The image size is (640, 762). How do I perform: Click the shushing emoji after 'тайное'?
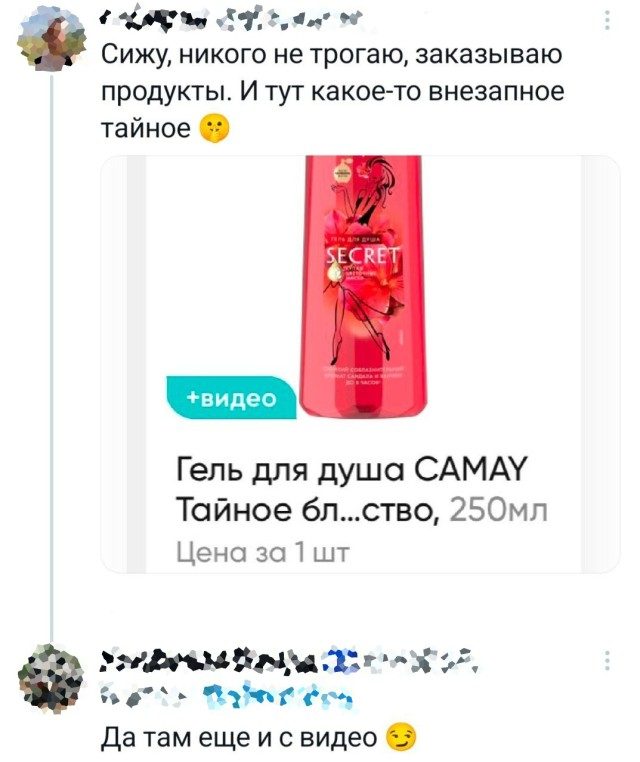coord(214,129)
